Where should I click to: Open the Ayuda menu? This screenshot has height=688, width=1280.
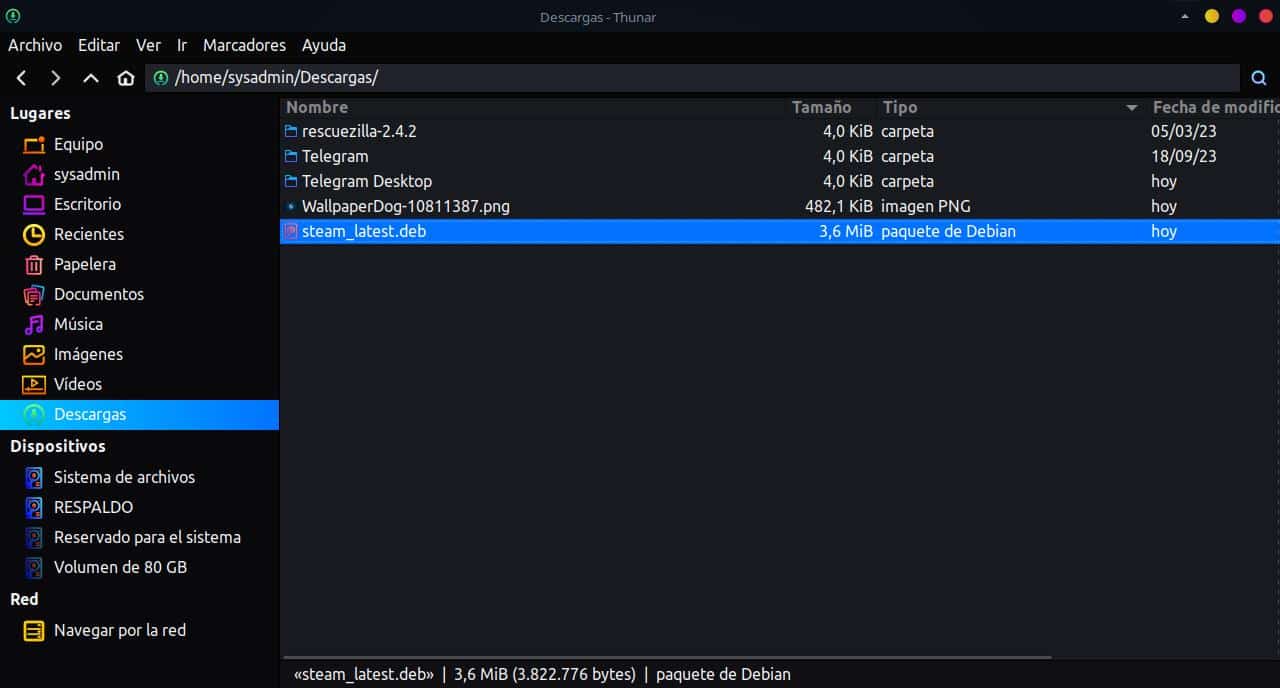pyautogui.click(x=324, y=45)
